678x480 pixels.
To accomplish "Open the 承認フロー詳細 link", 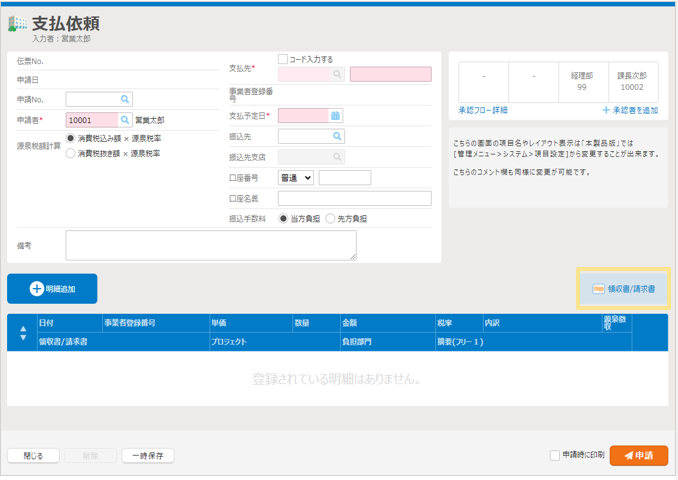I will tap(483, 109).
